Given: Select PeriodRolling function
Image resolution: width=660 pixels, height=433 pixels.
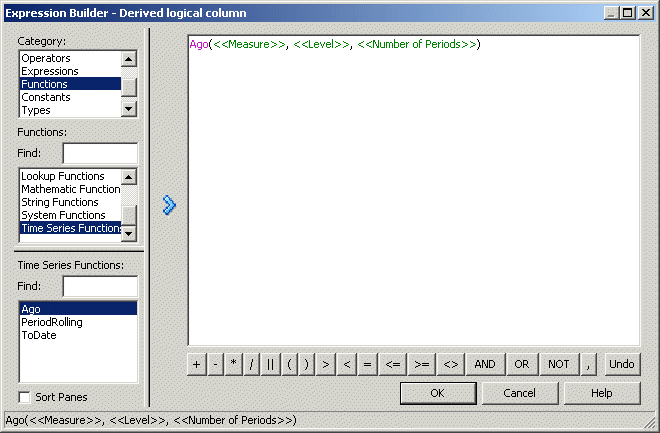Looking at the screenshot, I should (x=78, y=322).
